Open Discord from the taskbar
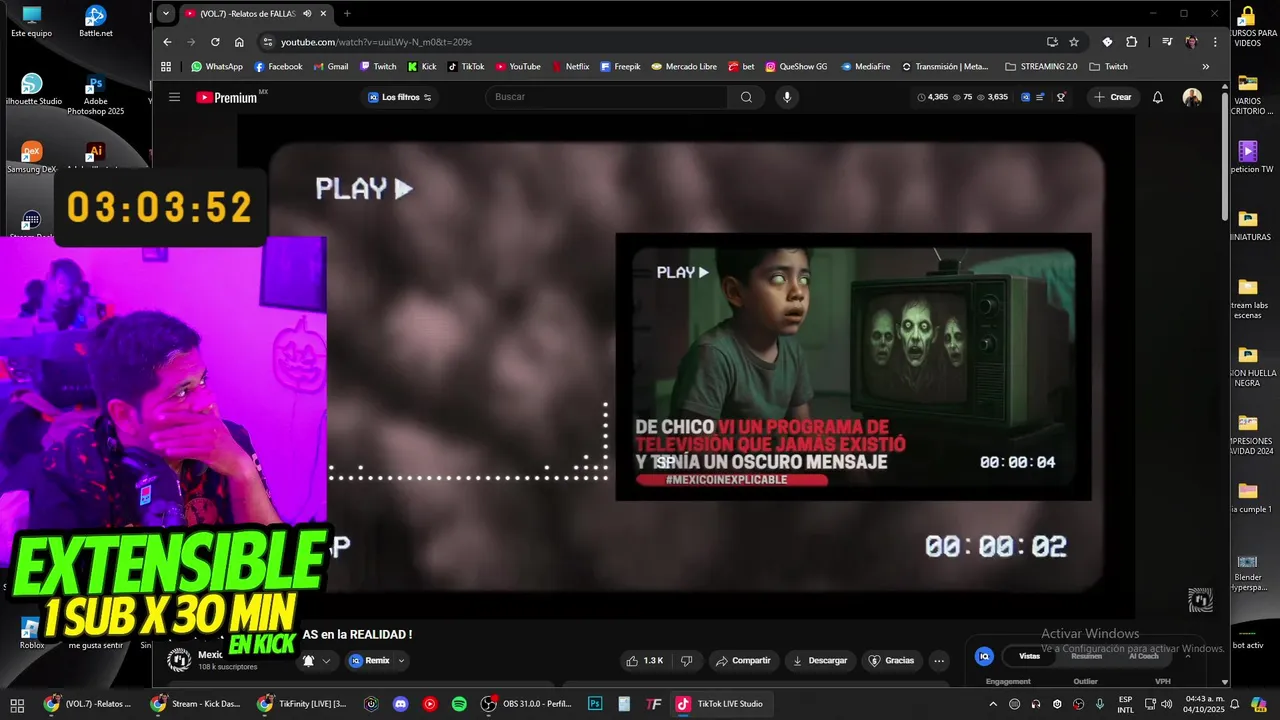1280x720 pixels. pyautogui.click(x=401, y=704)
